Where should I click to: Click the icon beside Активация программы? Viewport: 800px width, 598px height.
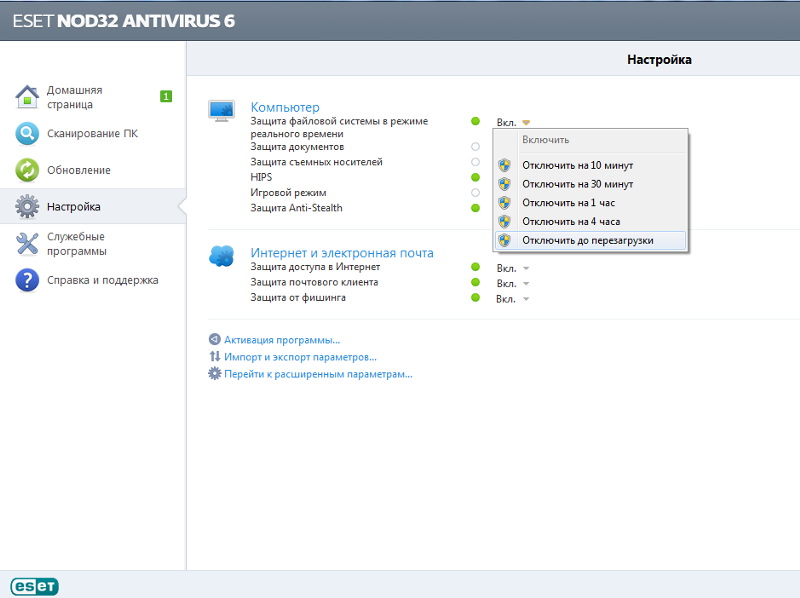(215, 339)
